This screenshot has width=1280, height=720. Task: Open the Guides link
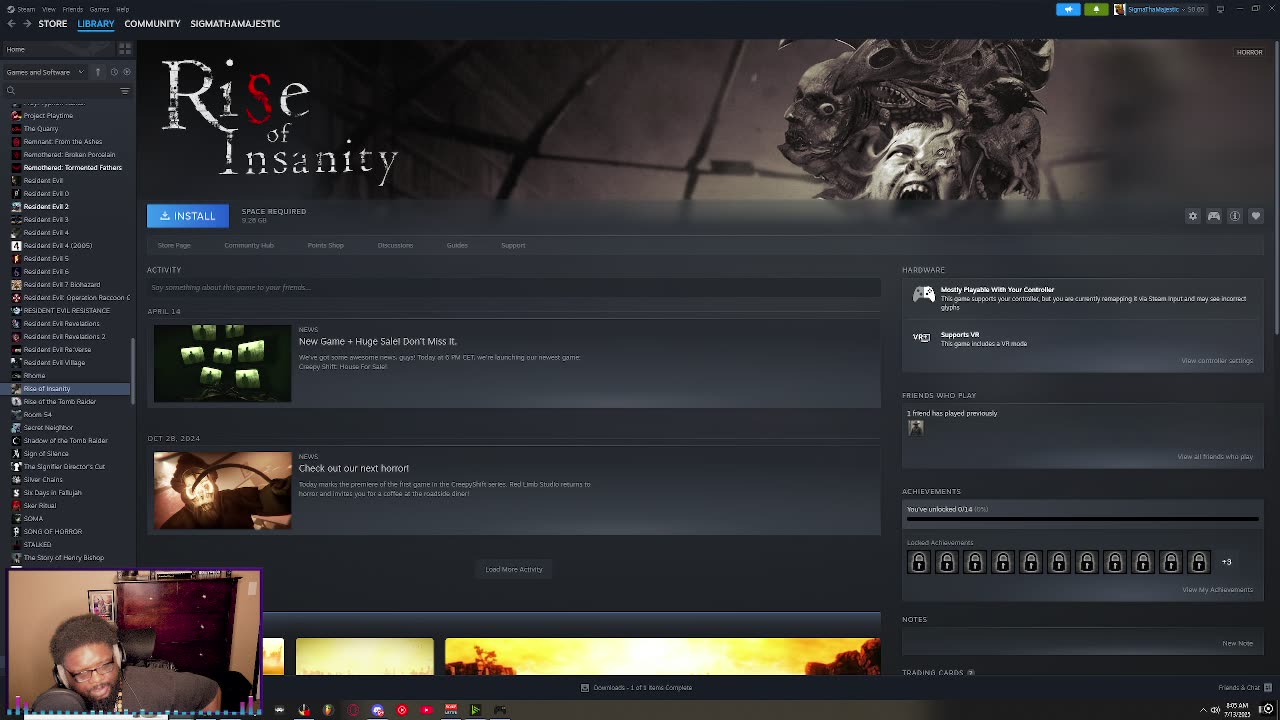point(457,245)
